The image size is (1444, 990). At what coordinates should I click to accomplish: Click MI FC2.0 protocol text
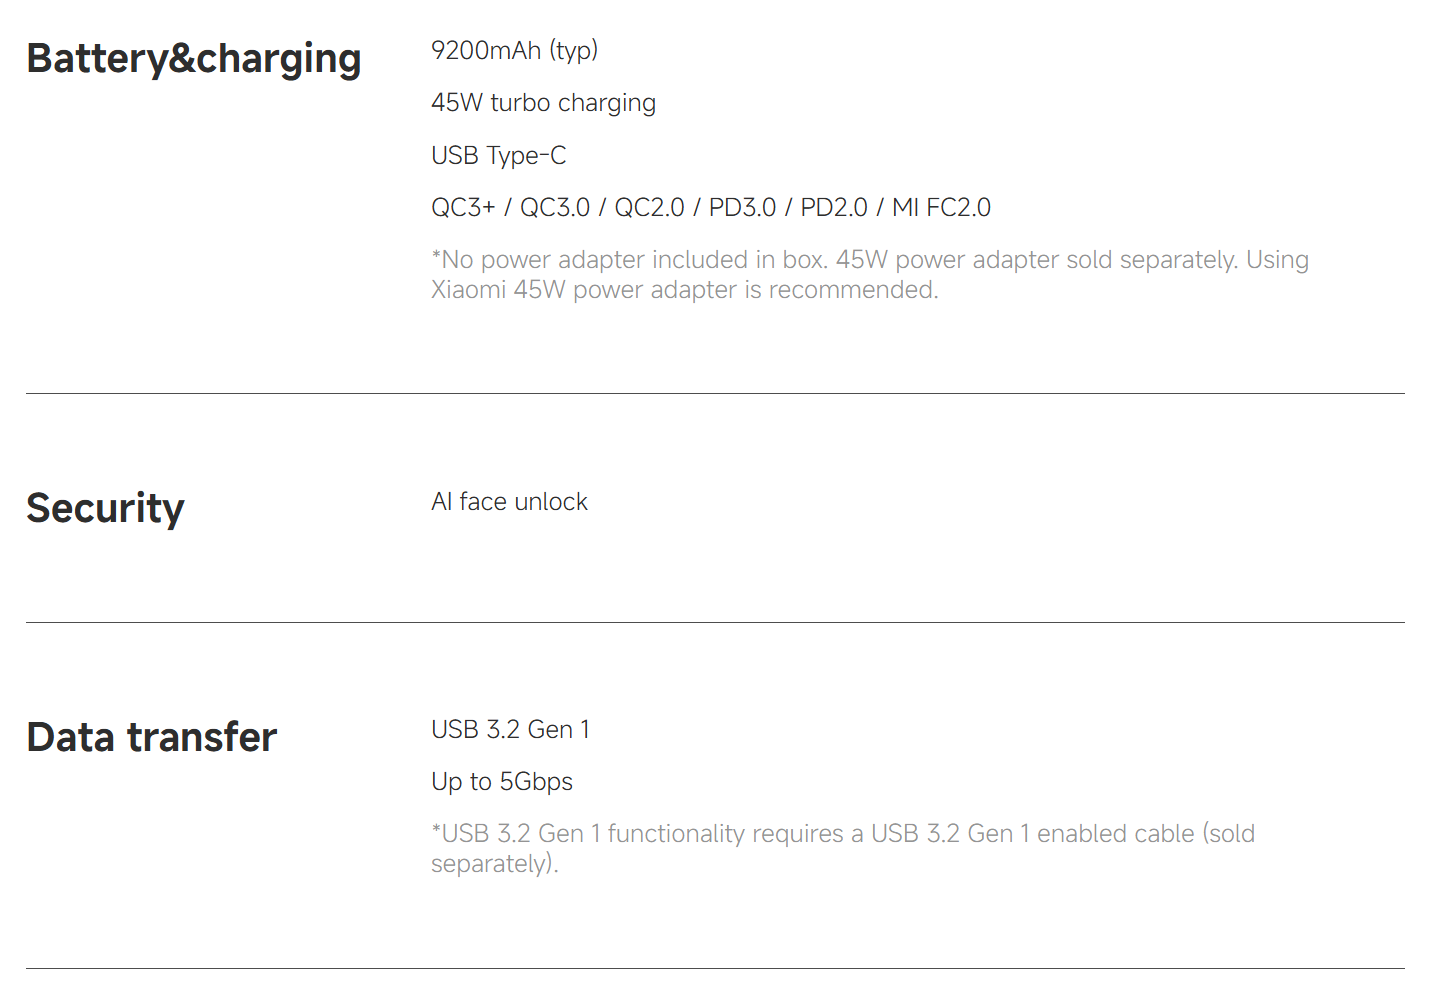click(x=941, y=208)
